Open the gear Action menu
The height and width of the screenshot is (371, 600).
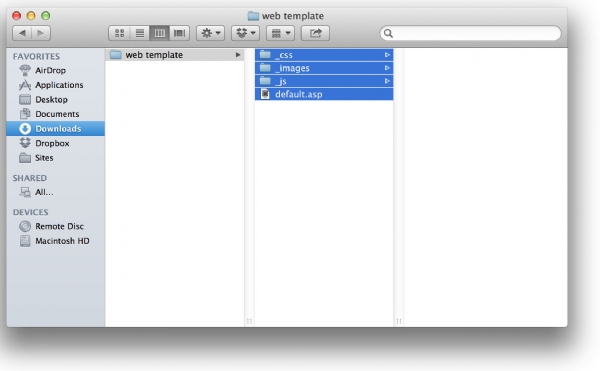(210, 33)
